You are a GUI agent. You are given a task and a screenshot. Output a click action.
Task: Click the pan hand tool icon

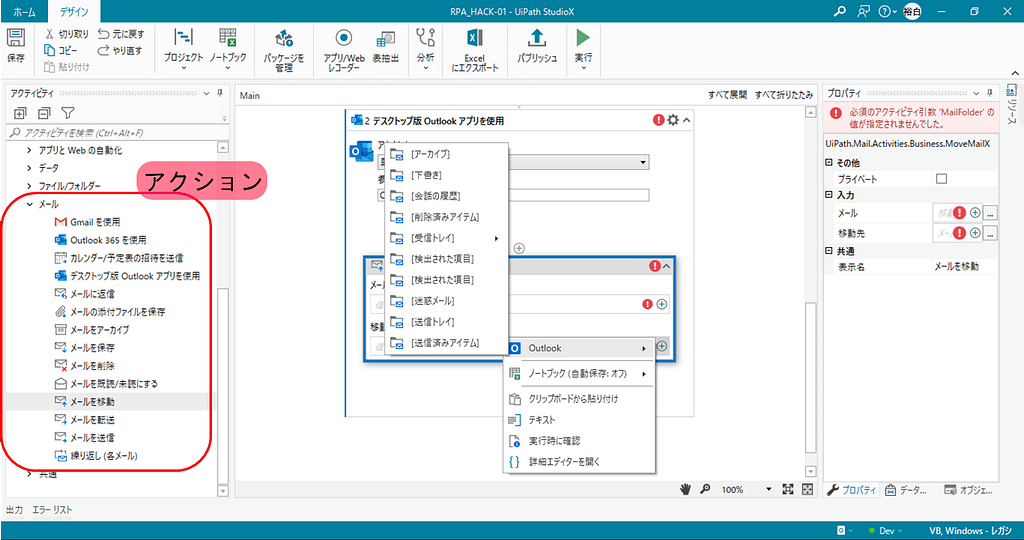686,489
